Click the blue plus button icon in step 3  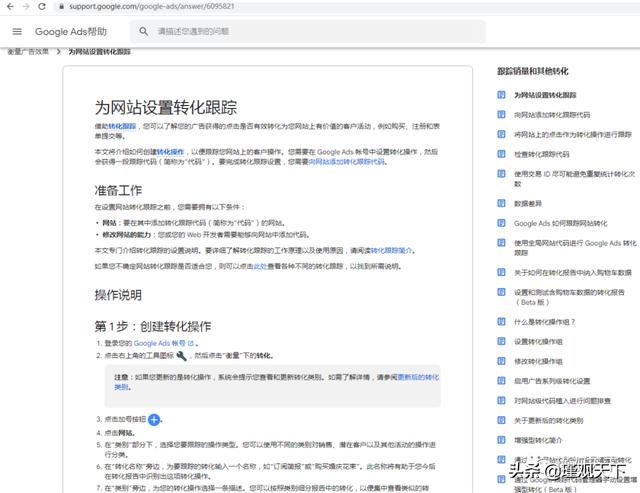click(x=154, y=419)
